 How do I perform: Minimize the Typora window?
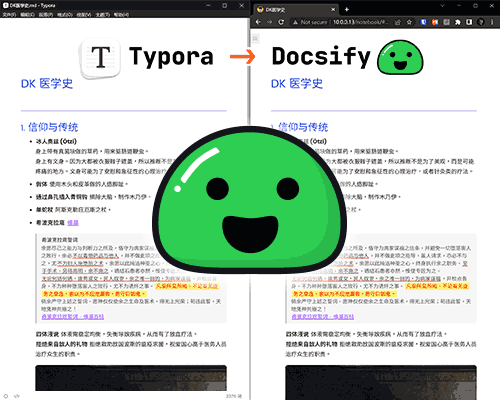click(x=208, y=5)
